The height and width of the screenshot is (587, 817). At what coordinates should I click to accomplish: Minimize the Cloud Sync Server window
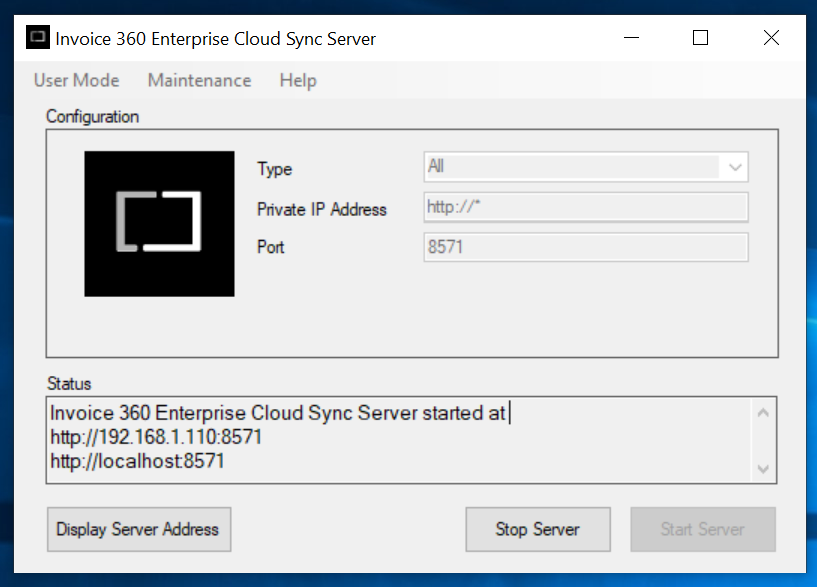pyautogui.click(x=632, y=38)
